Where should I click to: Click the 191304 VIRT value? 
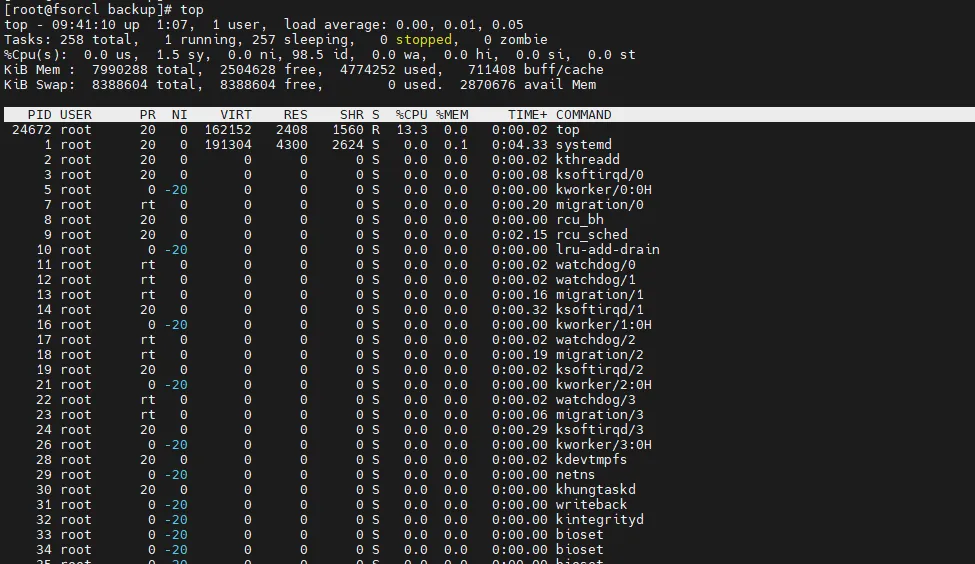[228, 145]
